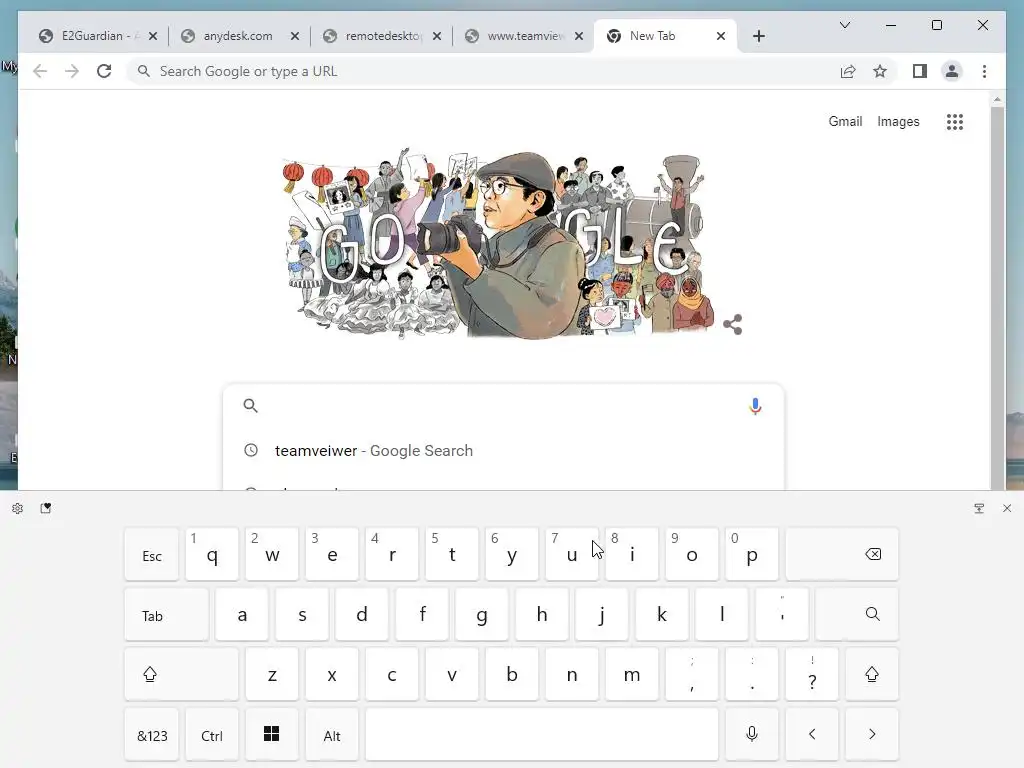Screen dimensions: 1024x768
Task: Focus the Google search box
Action: [503, 406]
